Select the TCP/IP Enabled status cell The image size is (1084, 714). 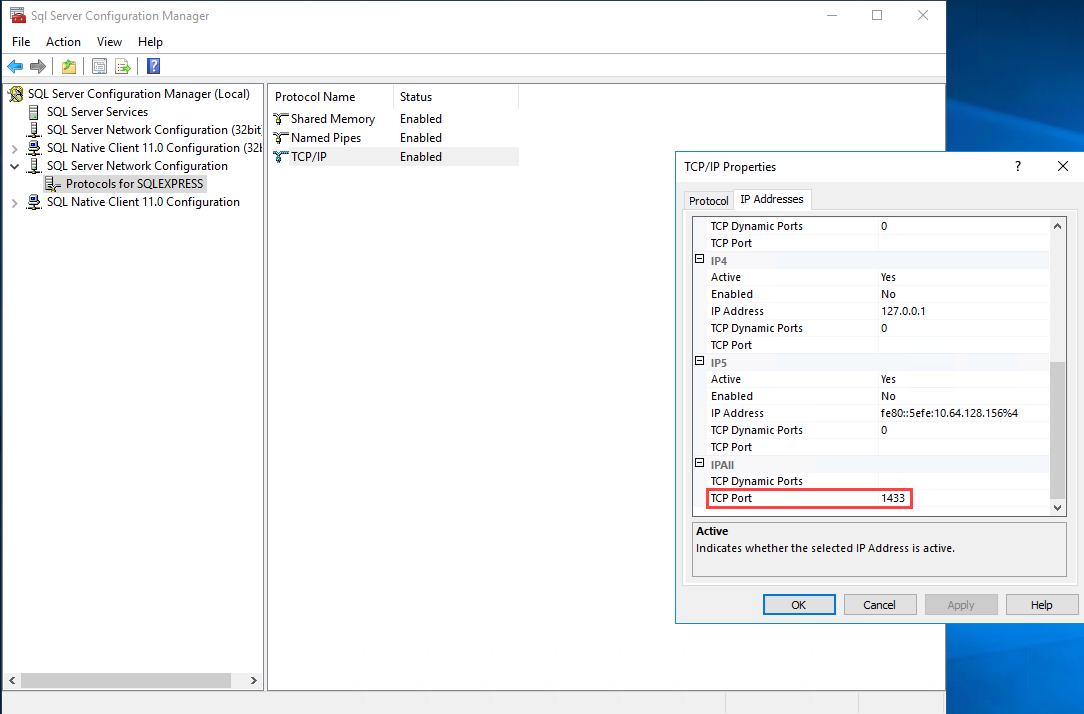pyautogui.click(x=421, y=157)
